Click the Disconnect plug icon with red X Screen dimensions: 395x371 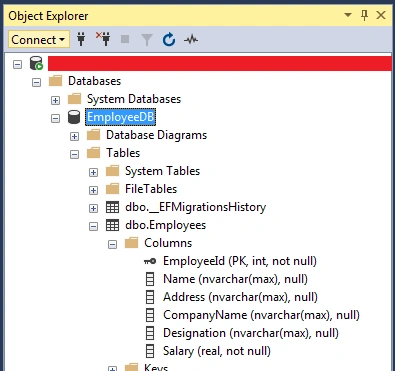103,39
